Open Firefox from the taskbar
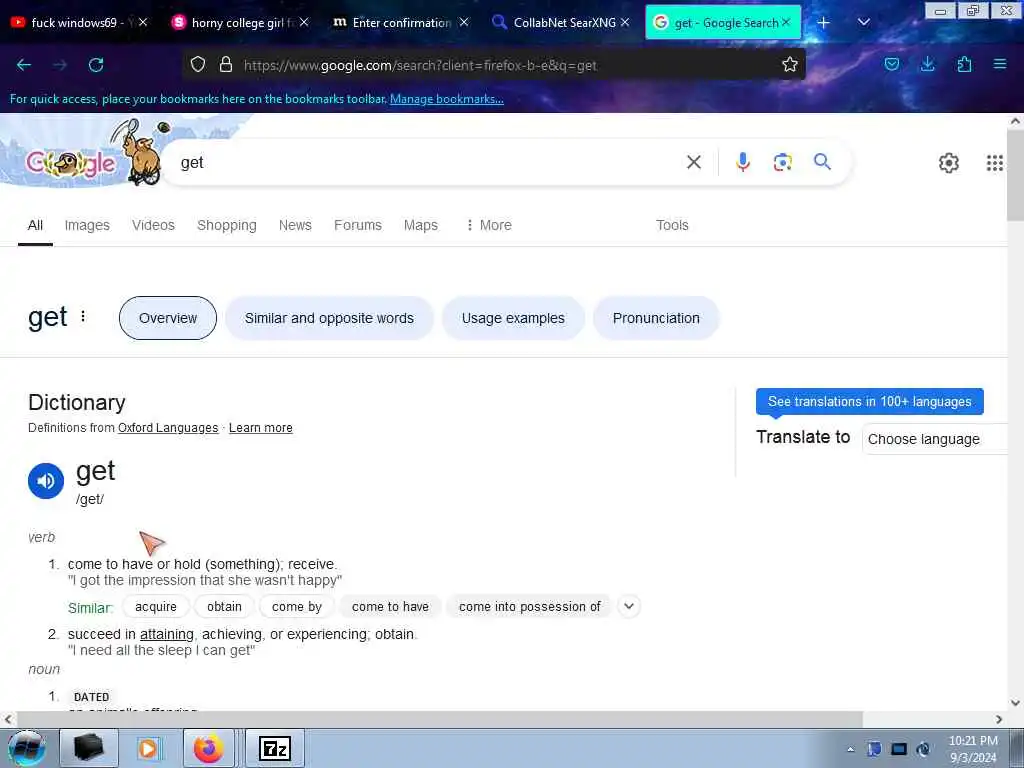Image resolution: width=1024 pixels, height=768 pixels. pyautogui.click(x=208, y=748)
